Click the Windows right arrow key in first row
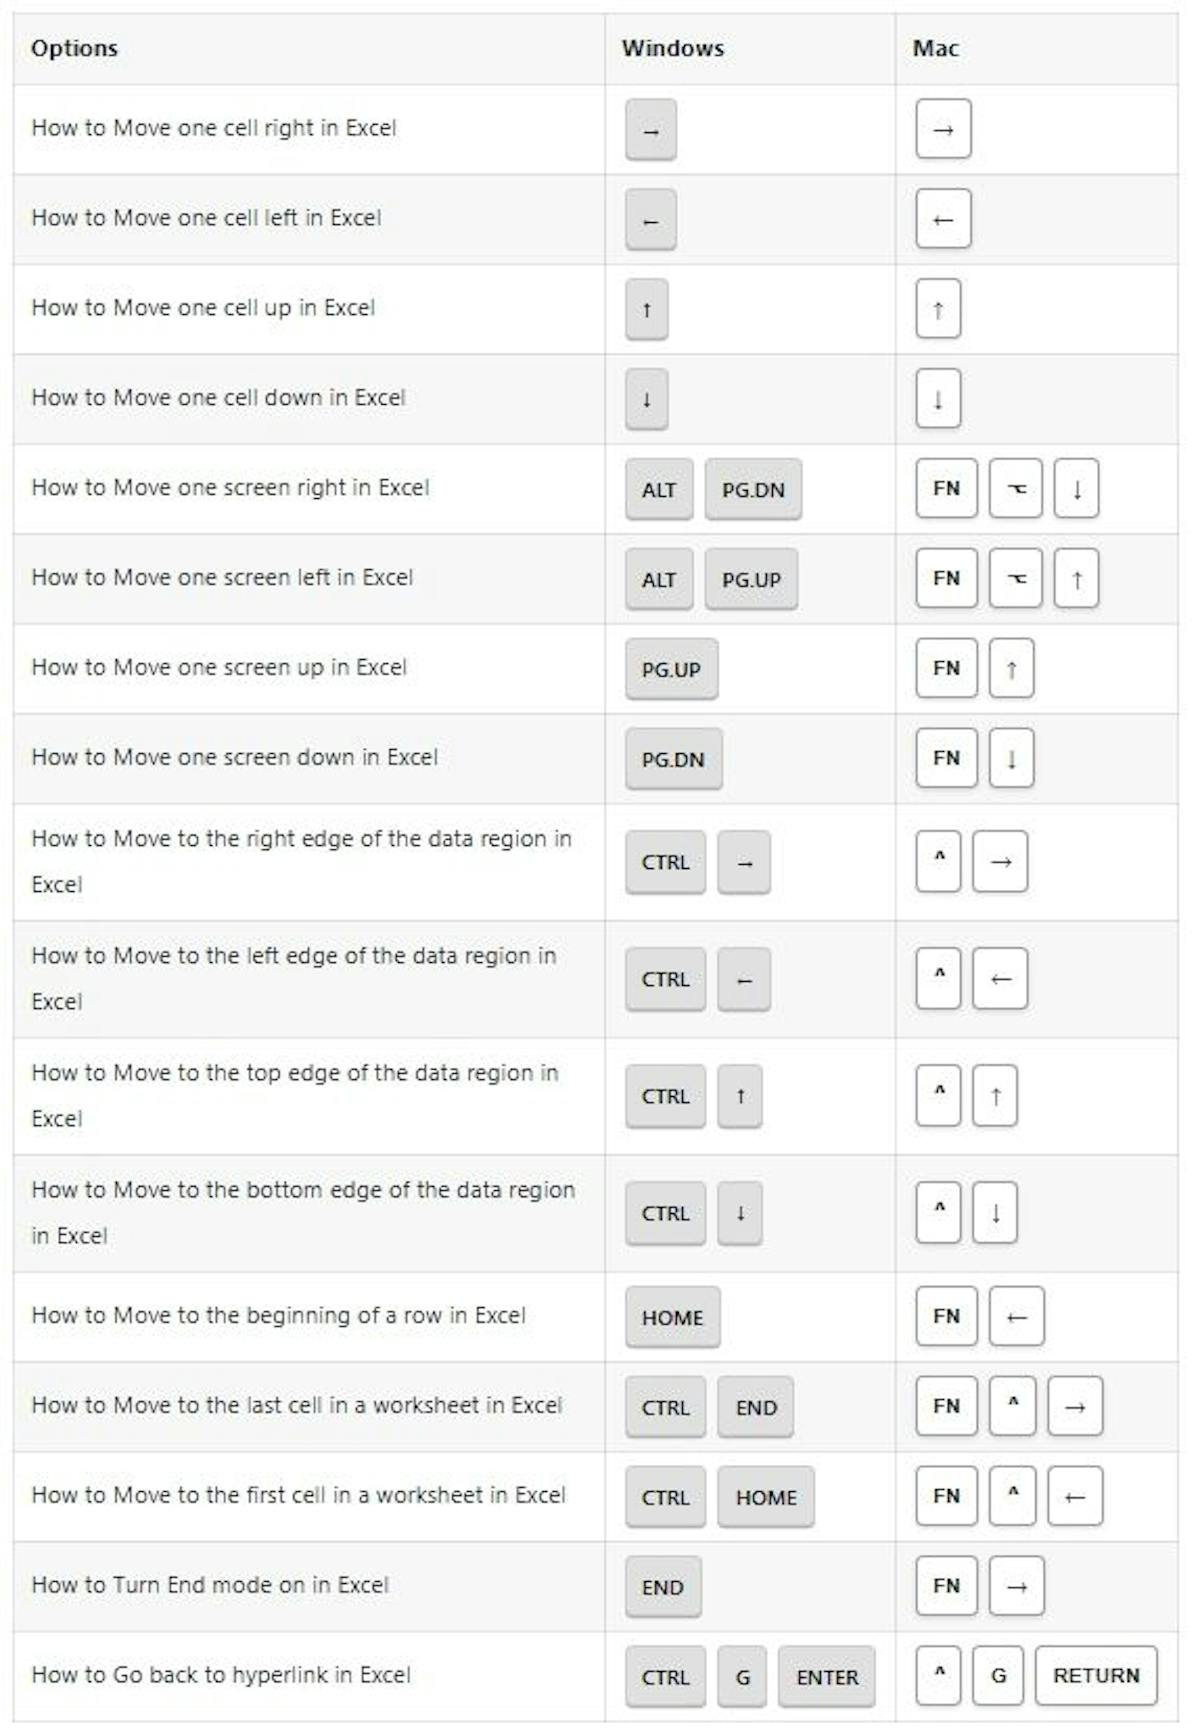The height and width of the screenshot is (1733, 1200). 651,130
